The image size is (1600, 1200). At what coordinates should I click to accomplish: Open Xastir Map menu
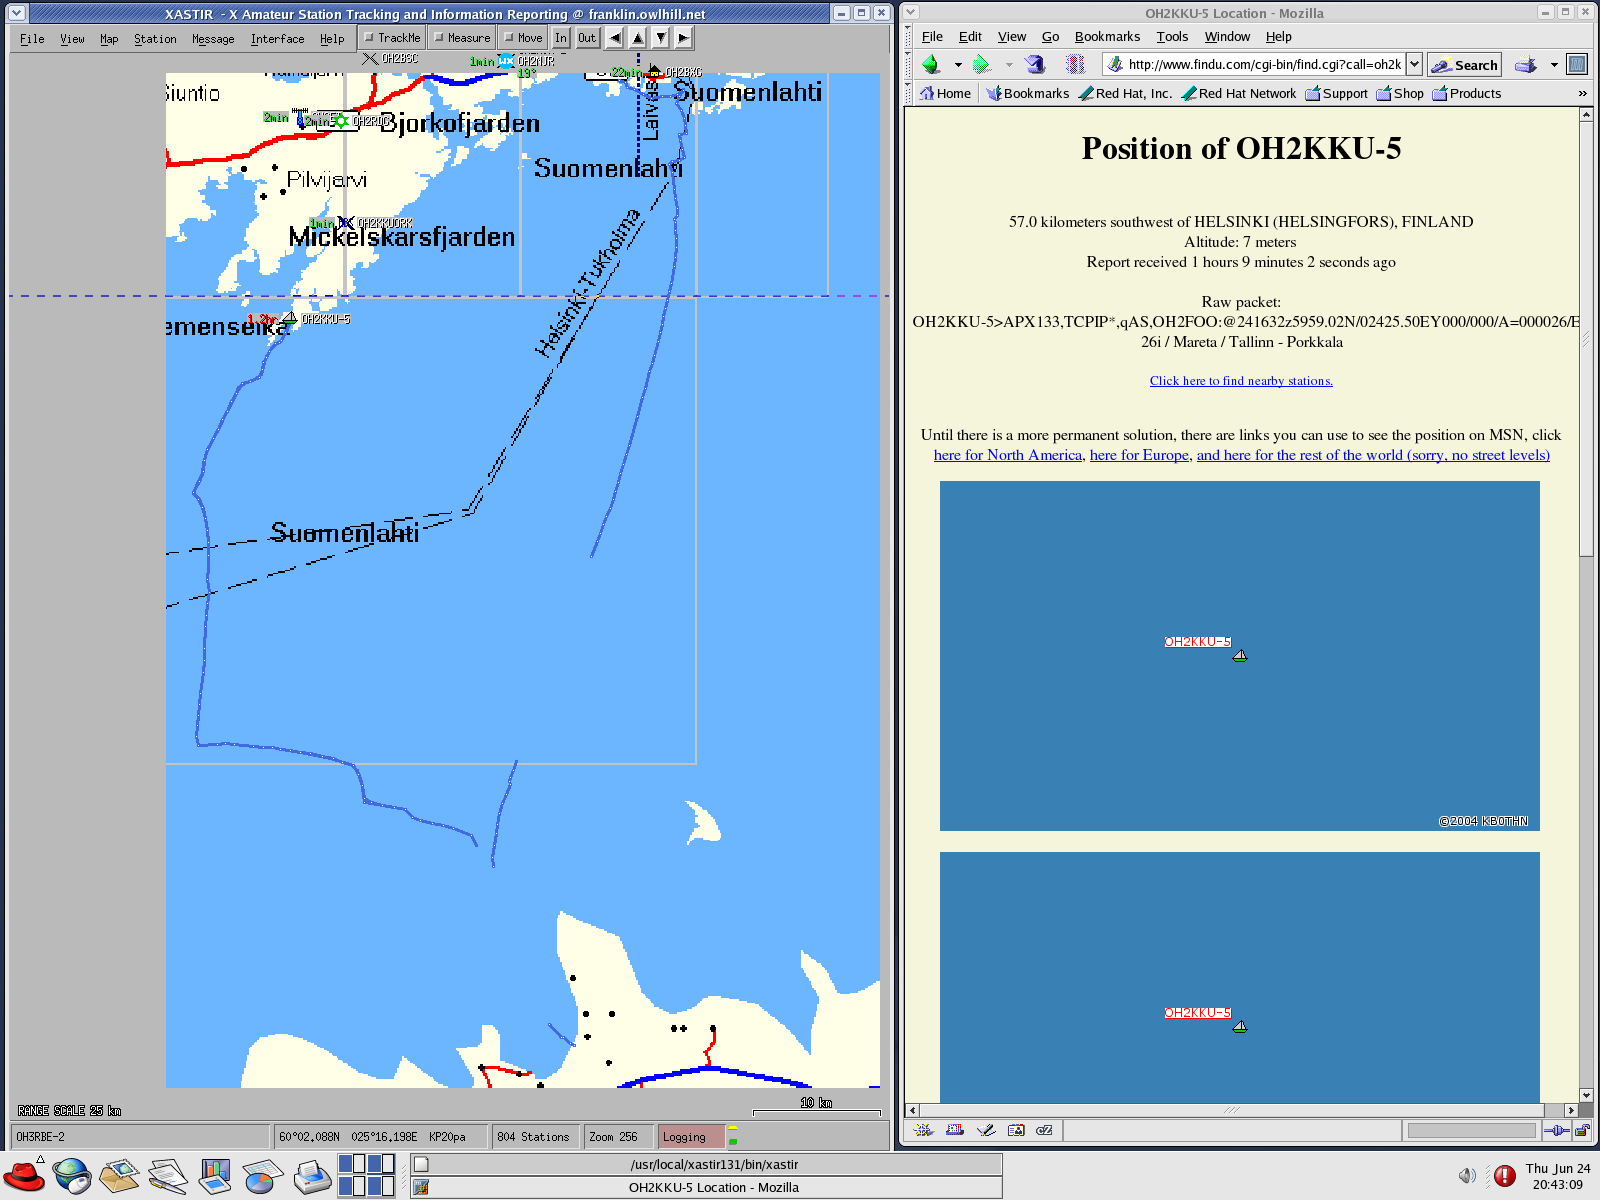109,39
